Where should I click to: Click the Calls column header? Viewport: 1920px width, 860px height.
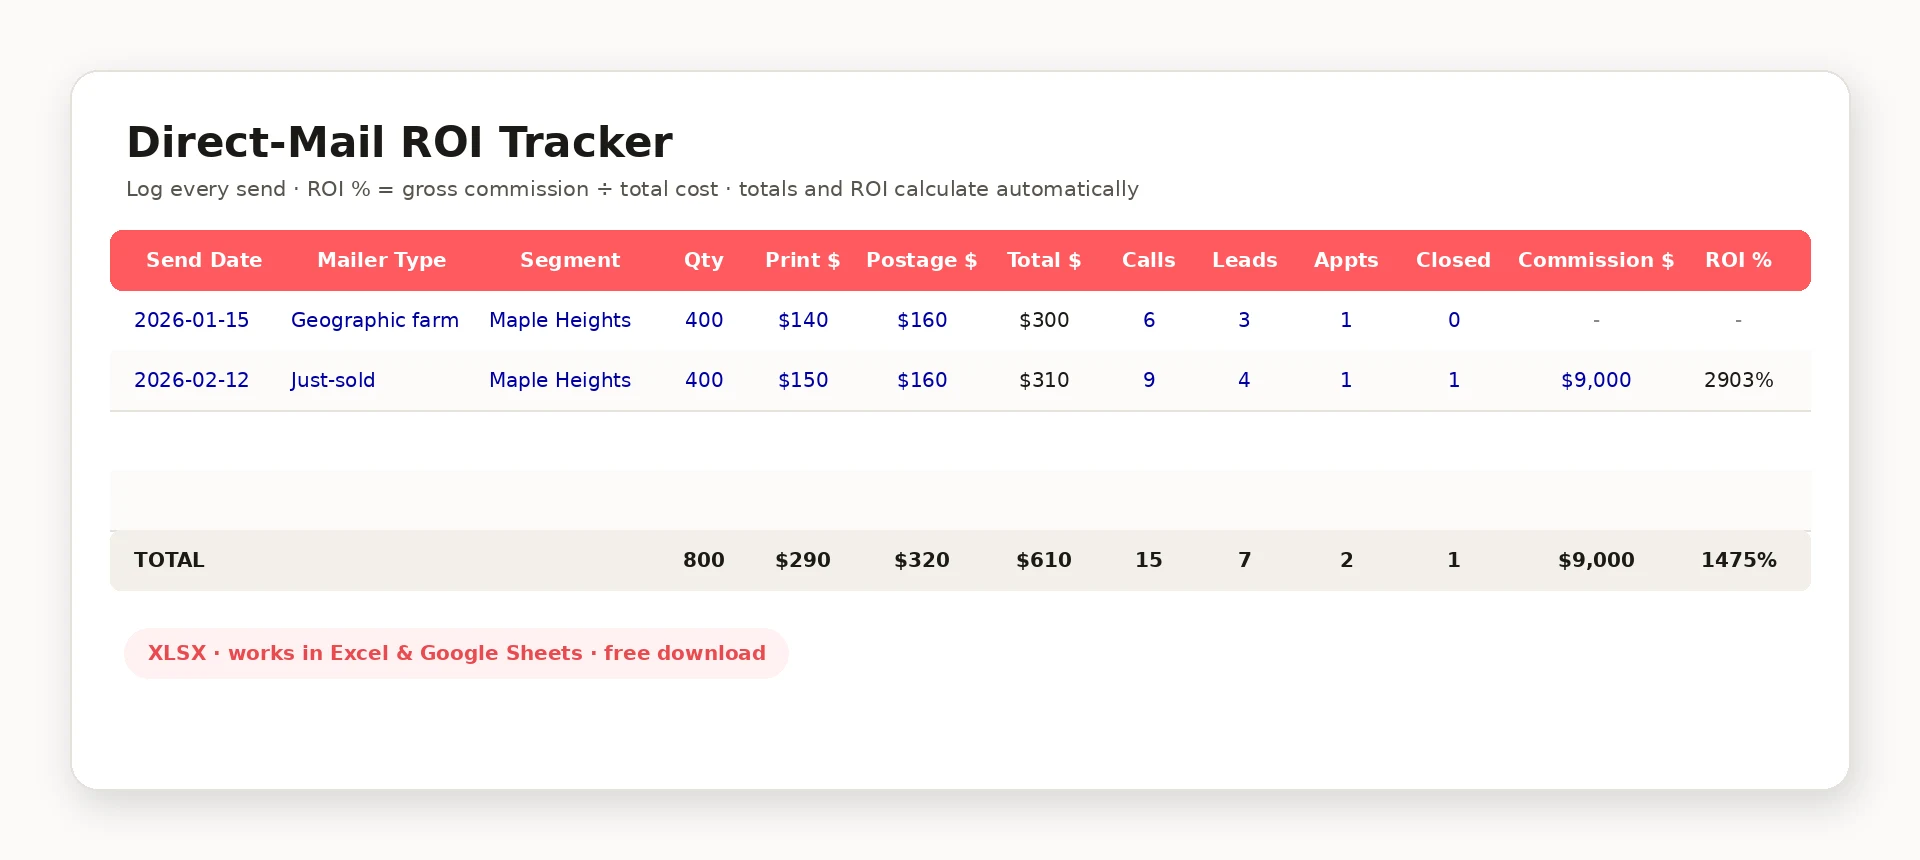[x=1149, y=260]
